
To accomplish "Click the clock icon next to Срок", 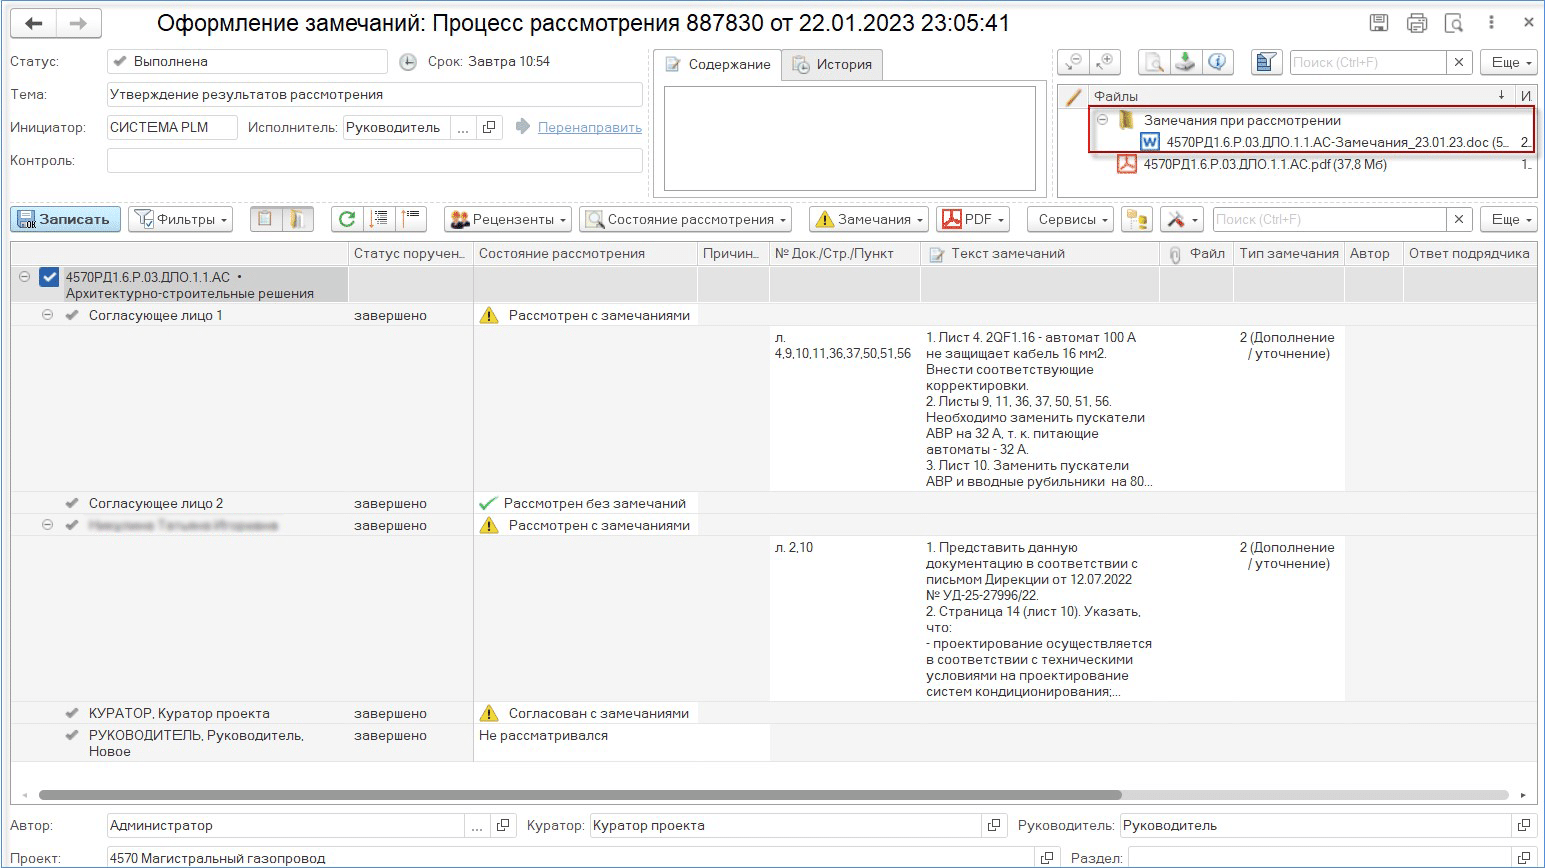I will (x=408, y=62).
